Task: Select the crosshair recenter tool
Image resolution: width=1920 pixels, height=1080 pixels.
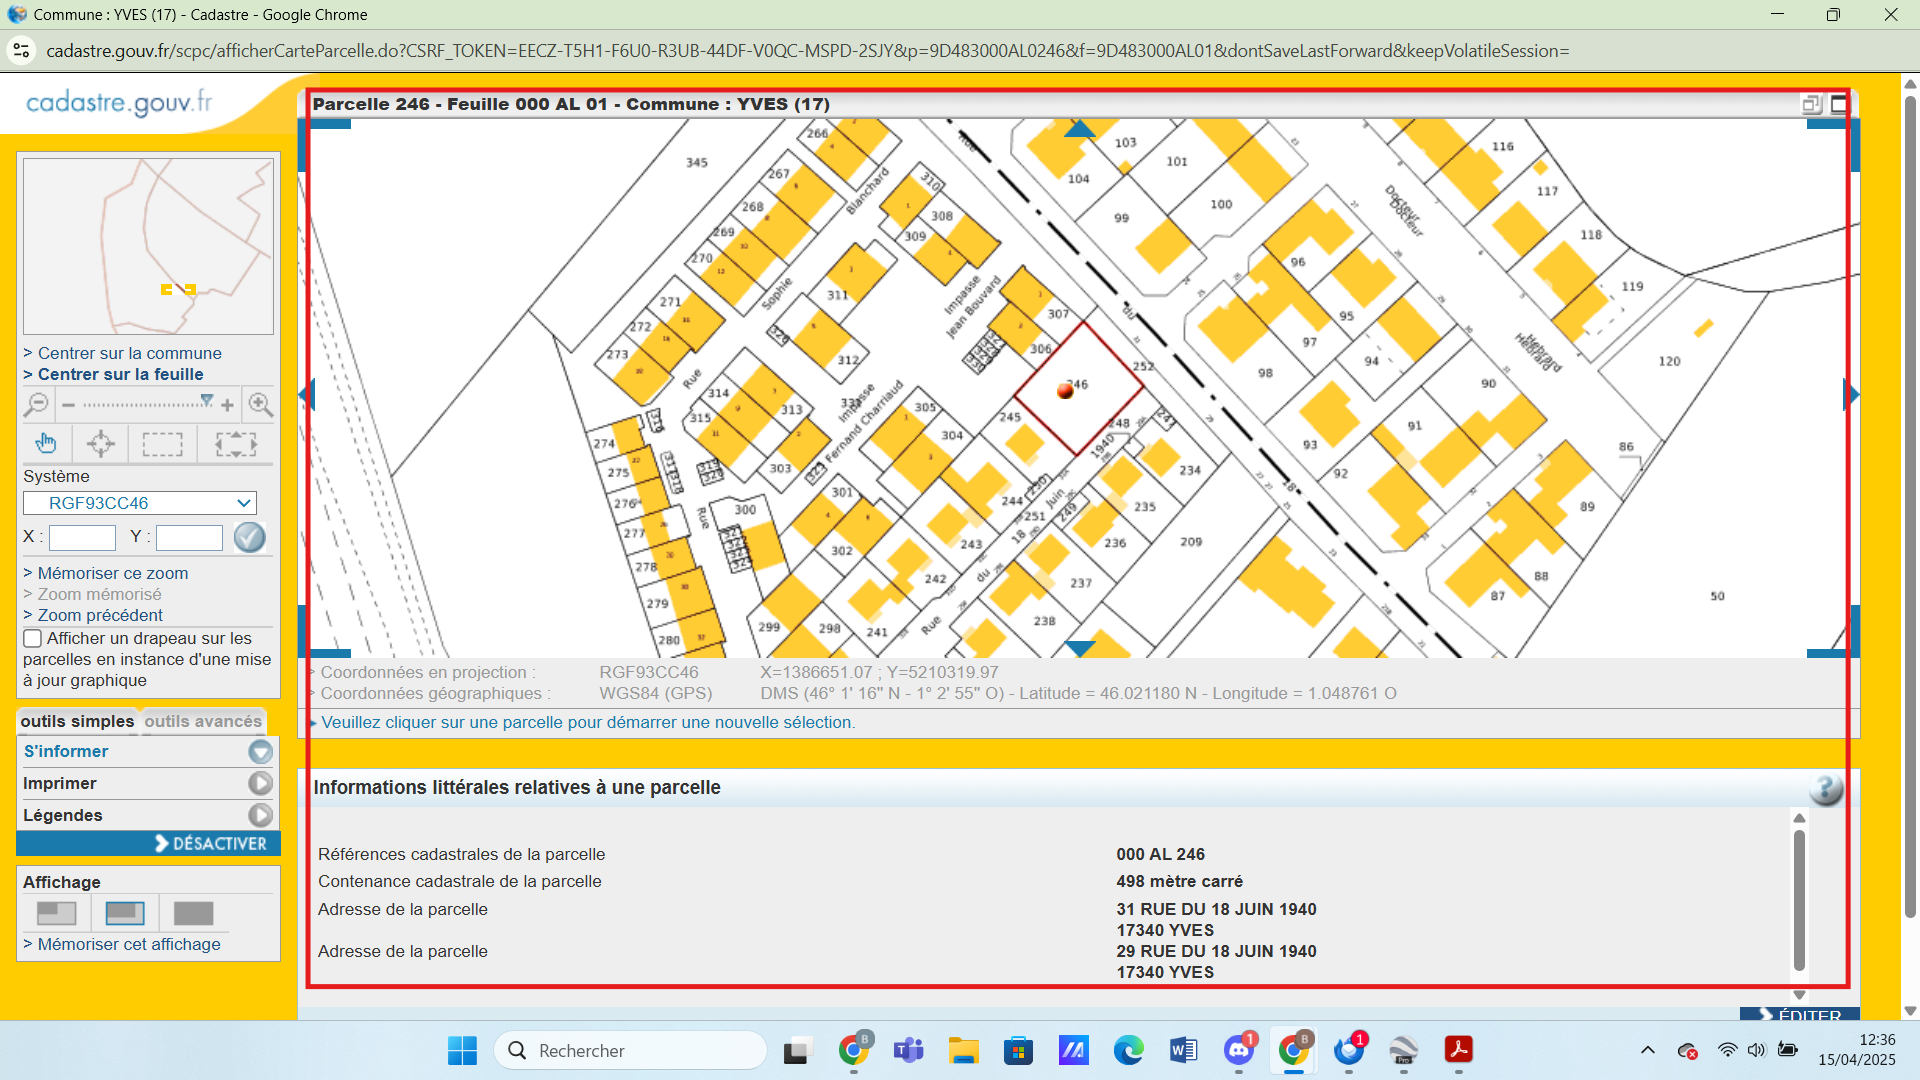Action: coord(101,443)
